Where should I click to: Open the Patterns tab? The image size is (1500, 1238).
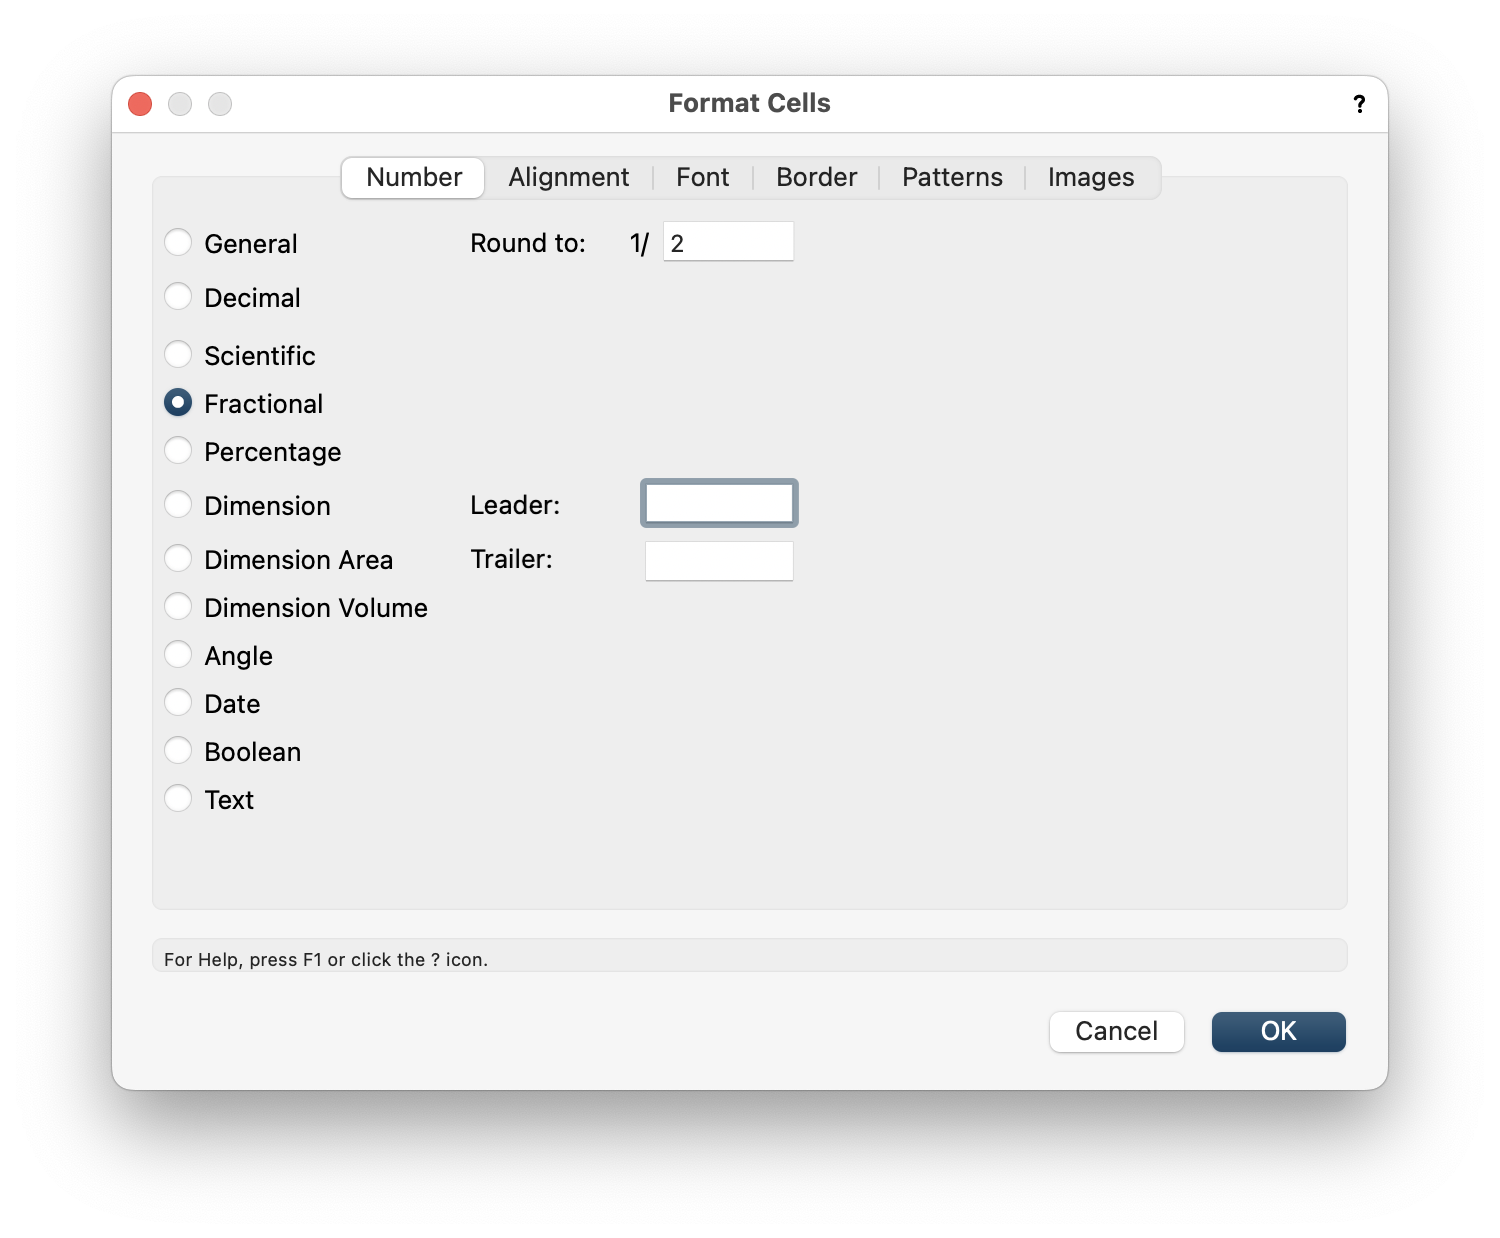click(952, 178)
